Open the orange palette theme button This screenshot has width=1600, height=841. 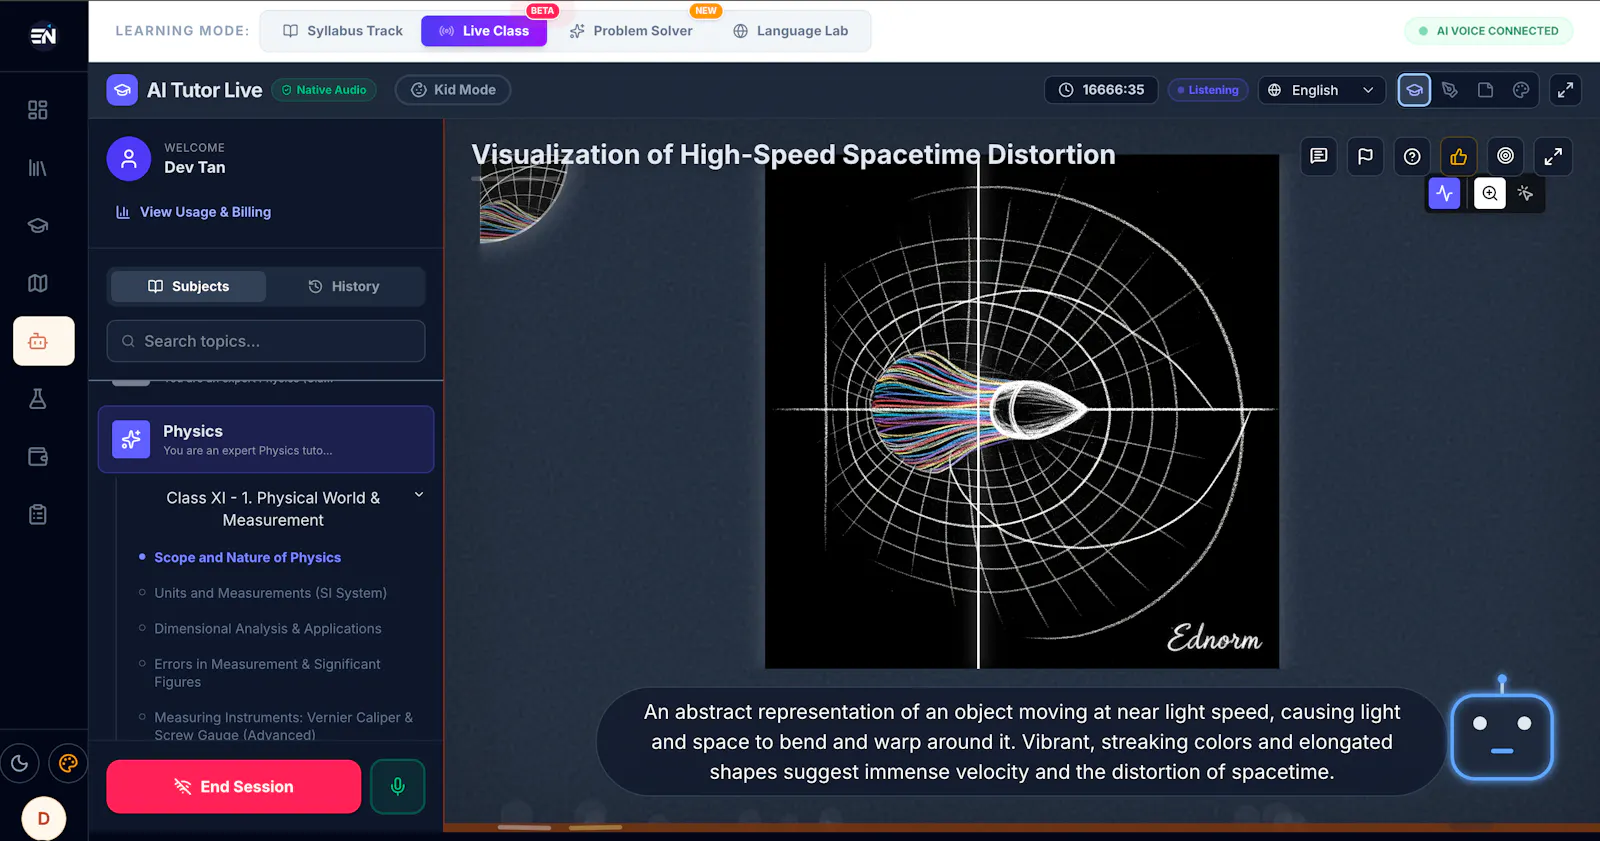click(x=68, y=764)
